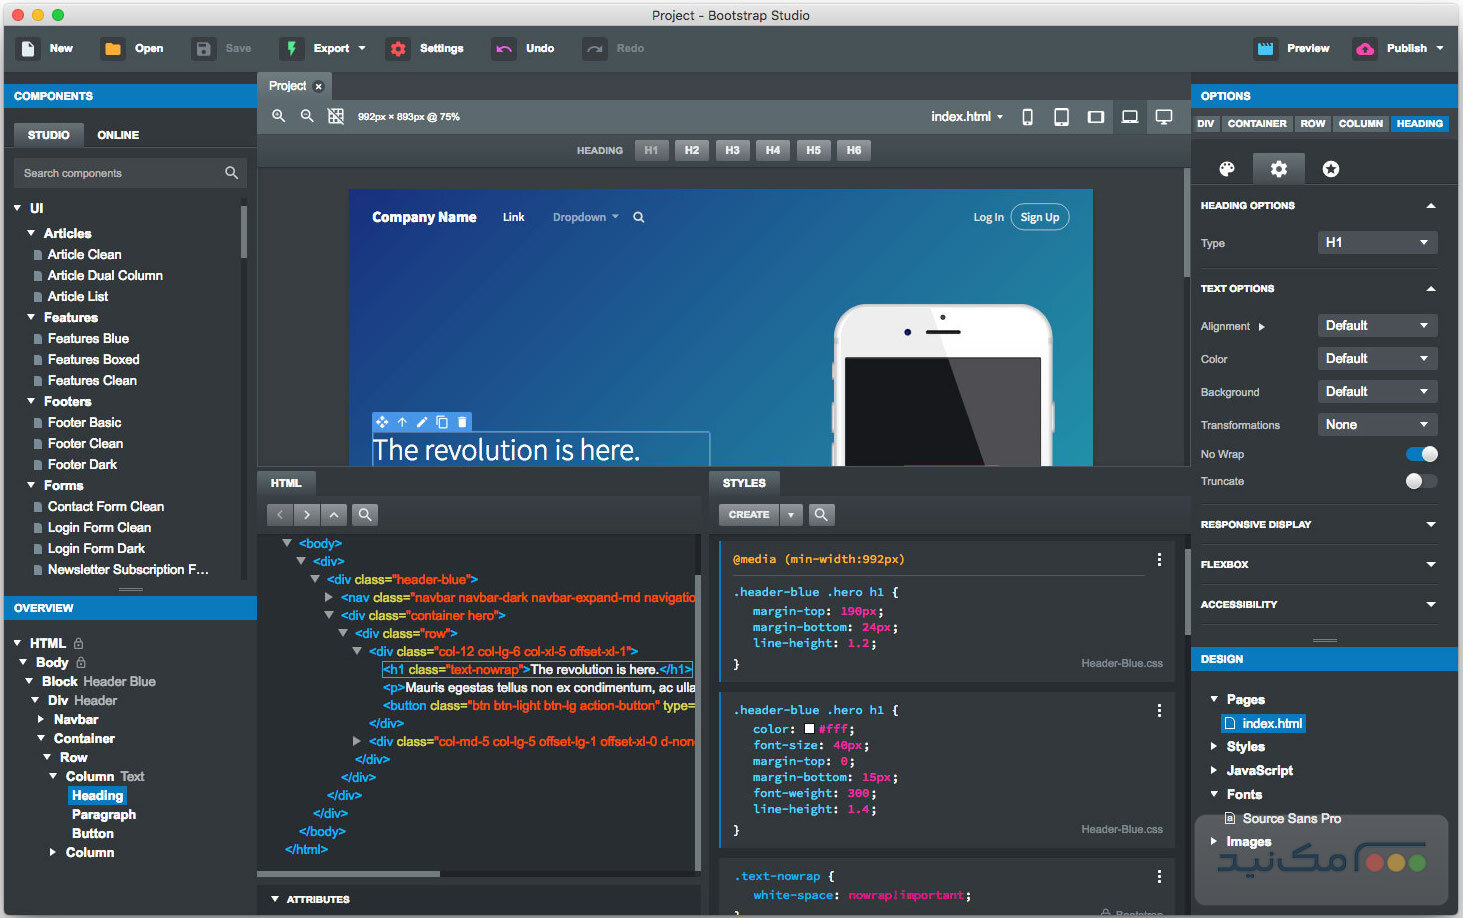Switch canvas to widescreen monitor preview
Image resolution: width=1463 pixels, height=918 pixels.
[x=1164, y=116]
